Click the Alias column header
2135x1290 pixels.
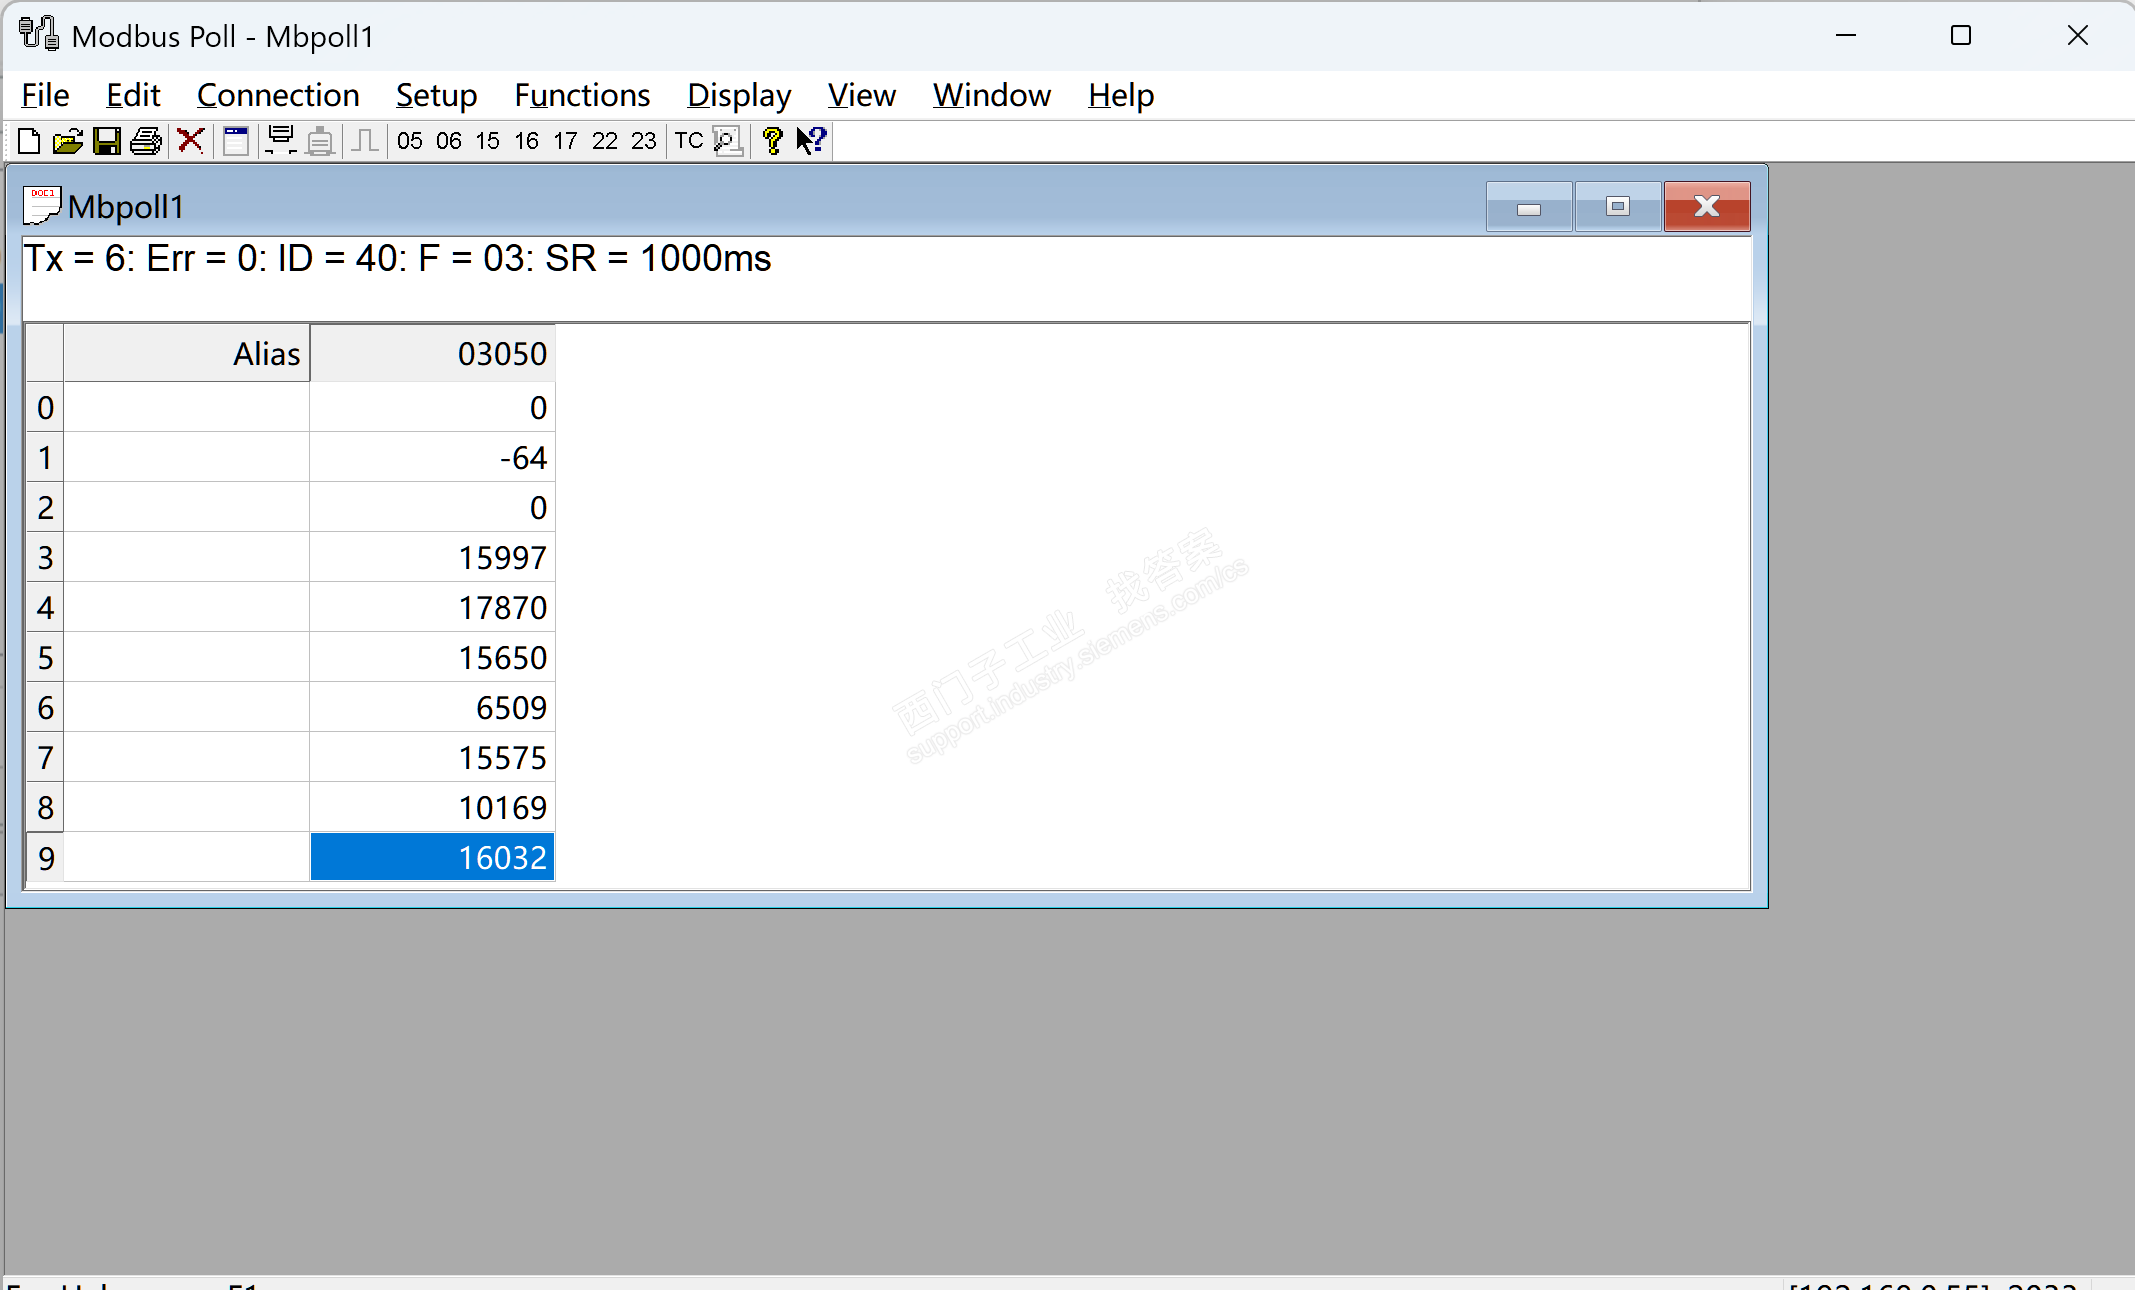187,353
